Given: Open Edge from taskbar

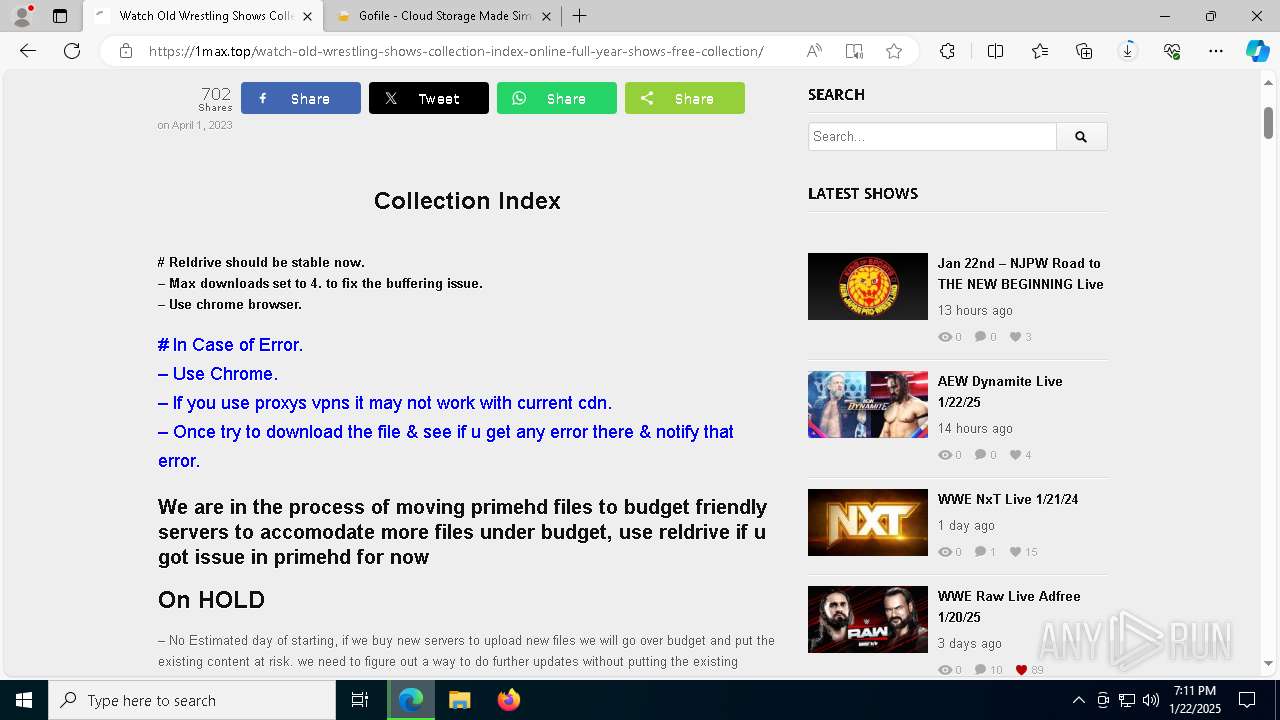Looking at the screenshot, I should pos(411,700).
